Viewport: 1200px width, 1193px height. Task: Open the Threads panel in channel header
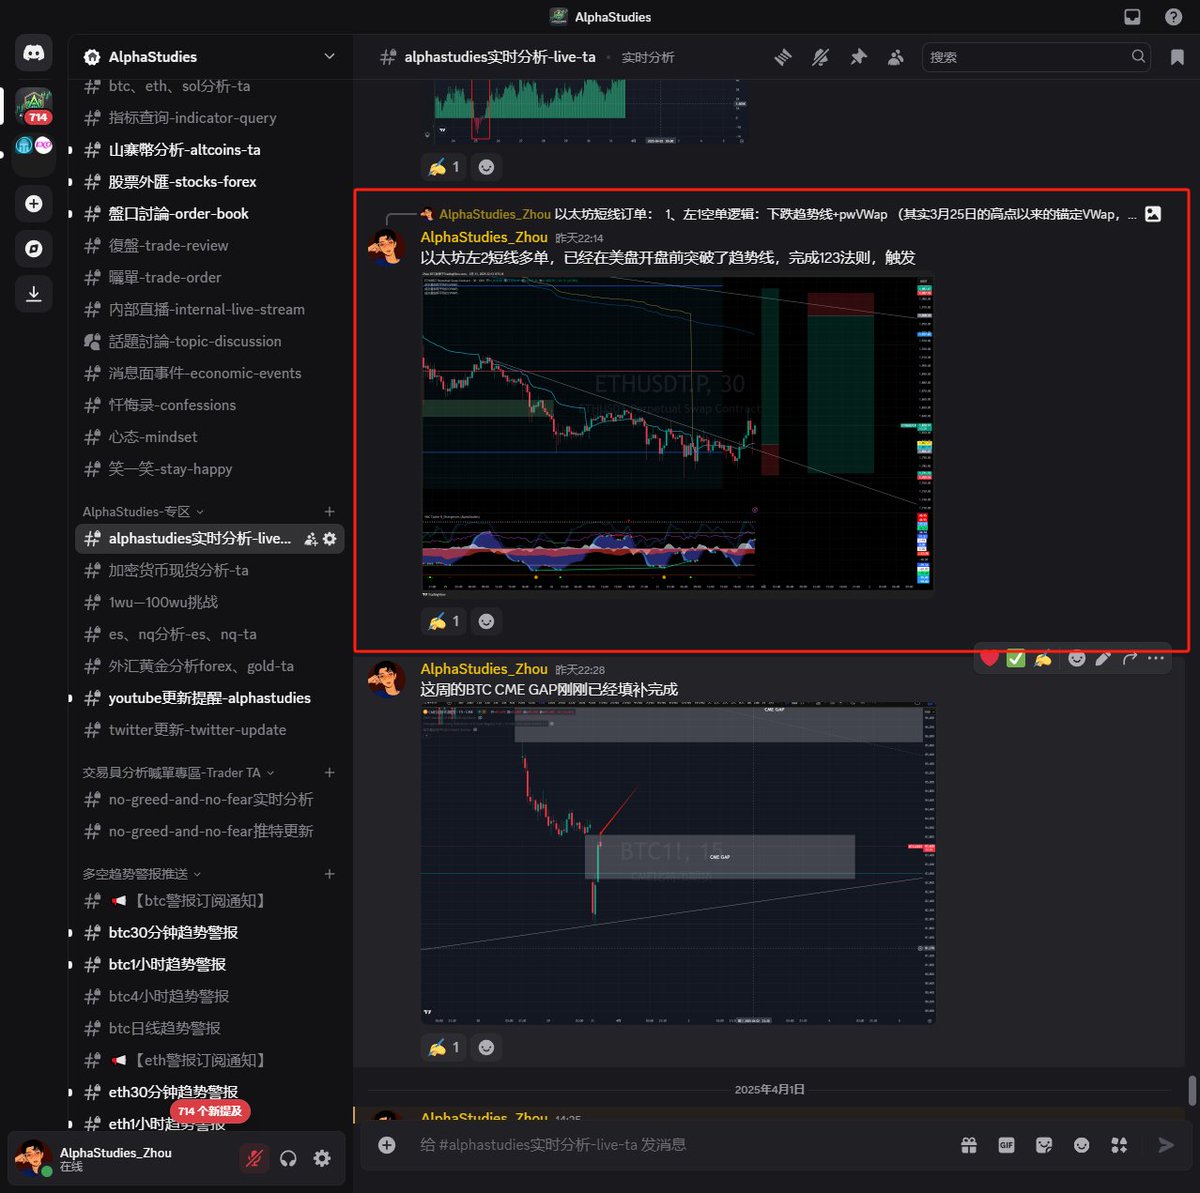pos(783,57)
